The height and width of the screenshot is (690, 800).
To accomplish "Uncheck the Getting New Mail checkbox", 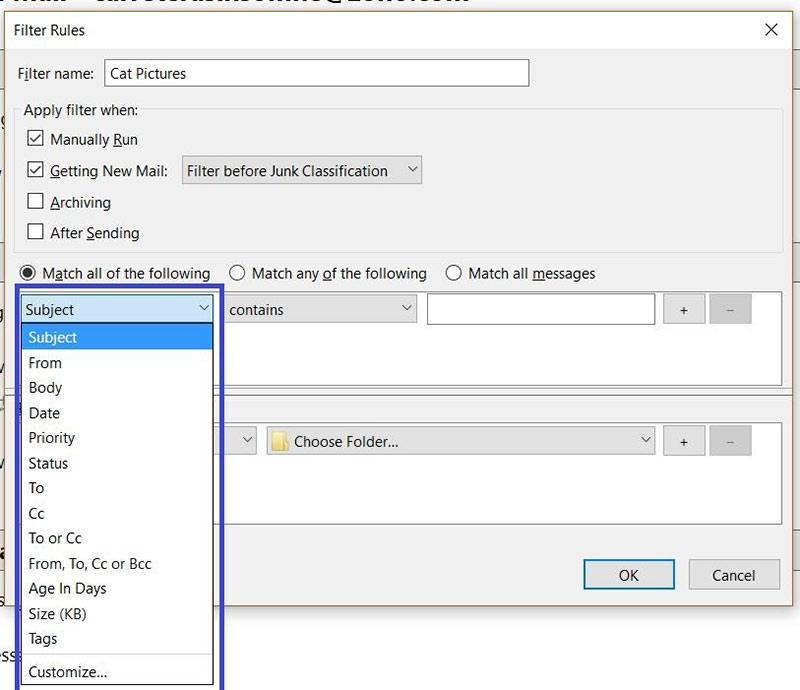I will click(36, 170).
